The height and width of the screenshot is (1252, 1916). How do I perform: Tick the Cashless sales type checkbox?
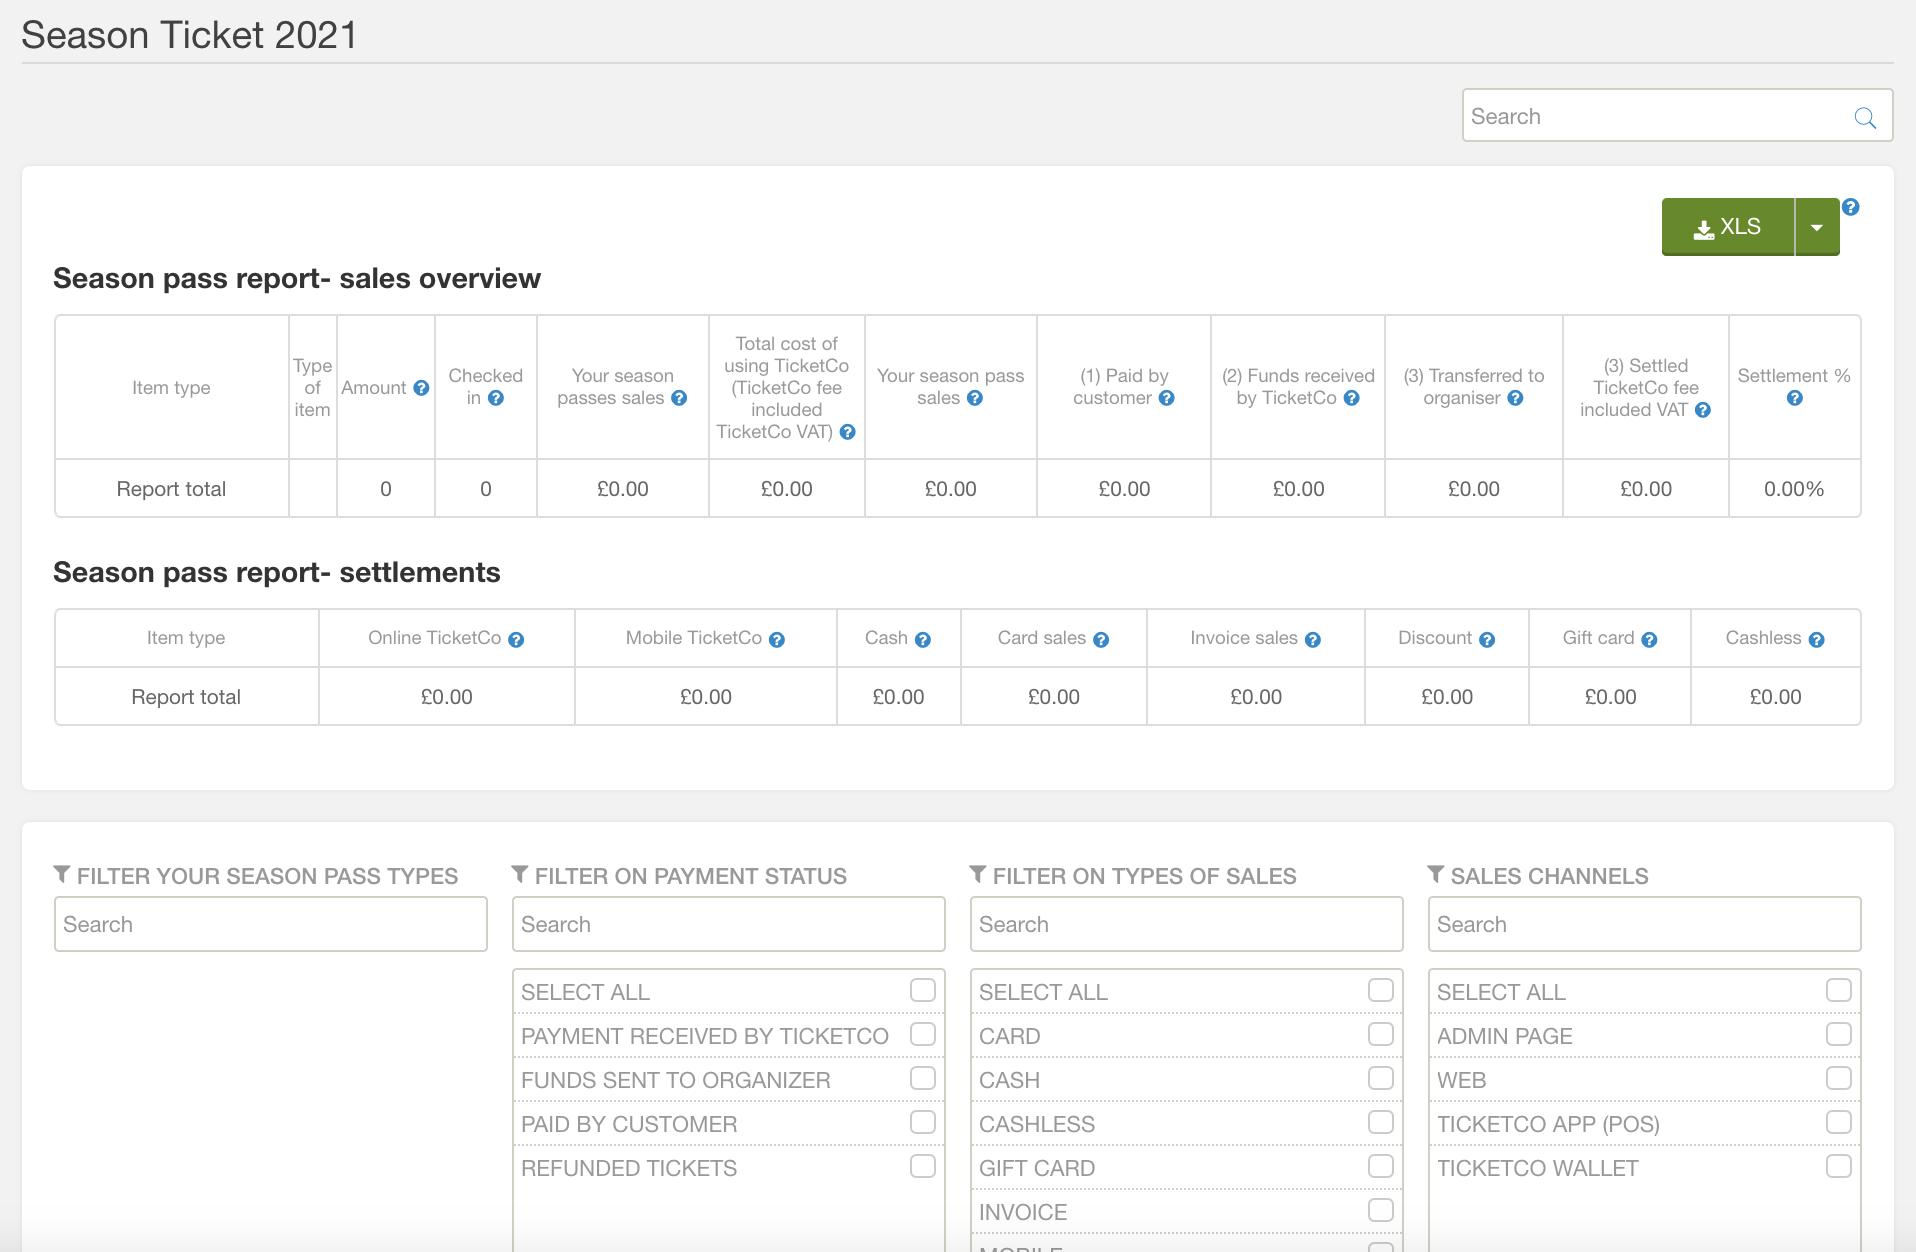(x=1380, y=1122)
